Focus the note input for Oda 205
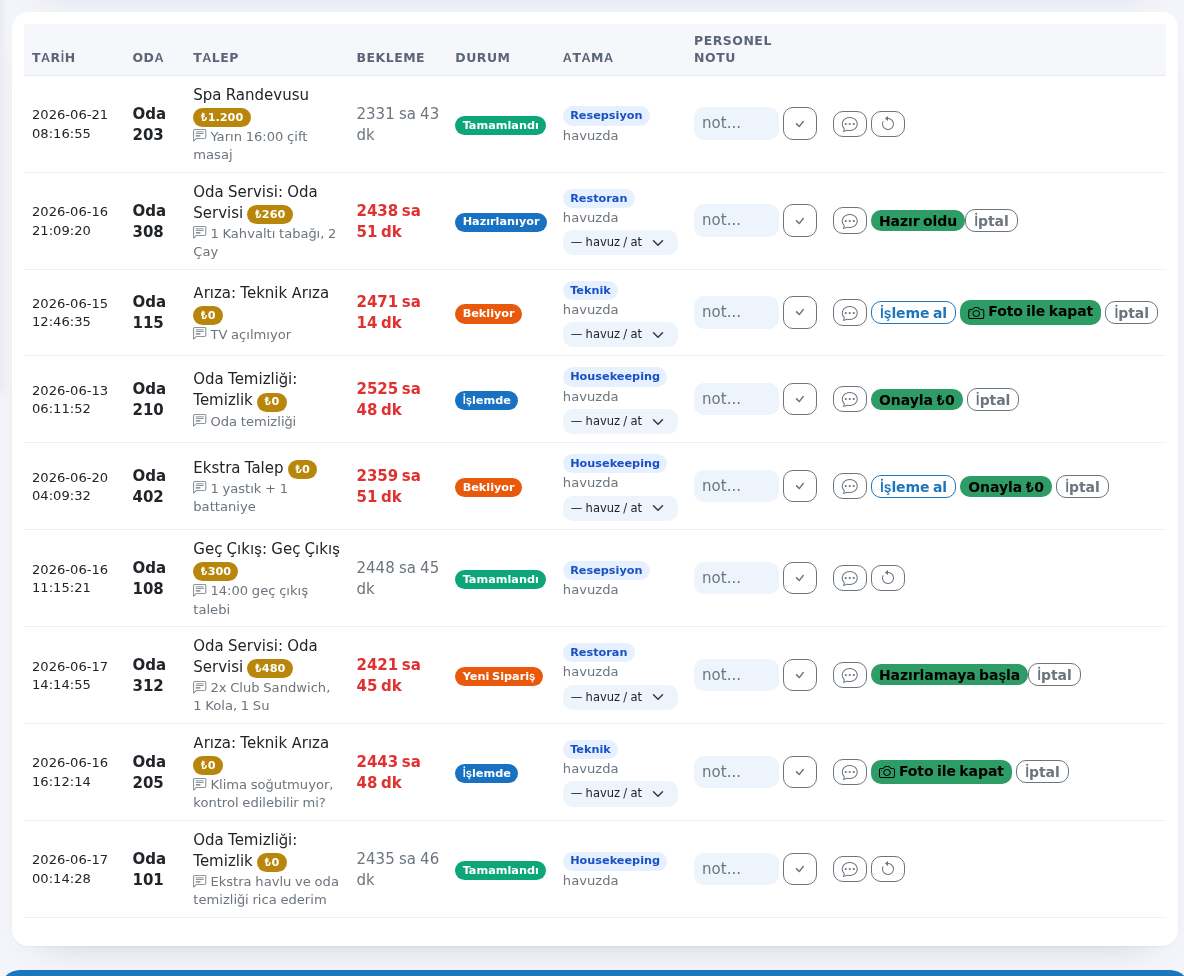The height and width of the screenshot is (976, 1184). tap(736, 772)
